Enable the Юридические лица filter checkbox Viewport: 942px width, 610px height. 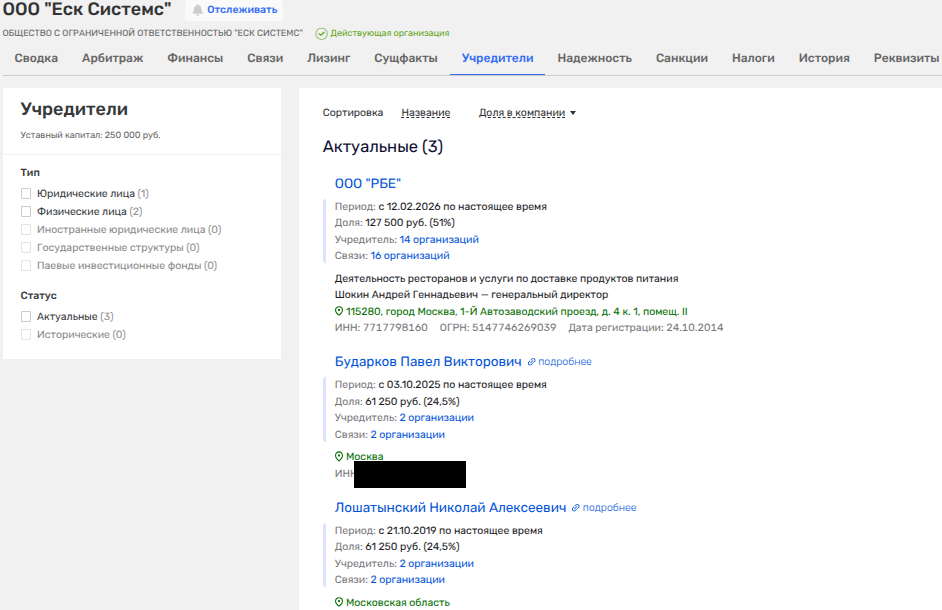pyautogui.click(x=26, y=194)
